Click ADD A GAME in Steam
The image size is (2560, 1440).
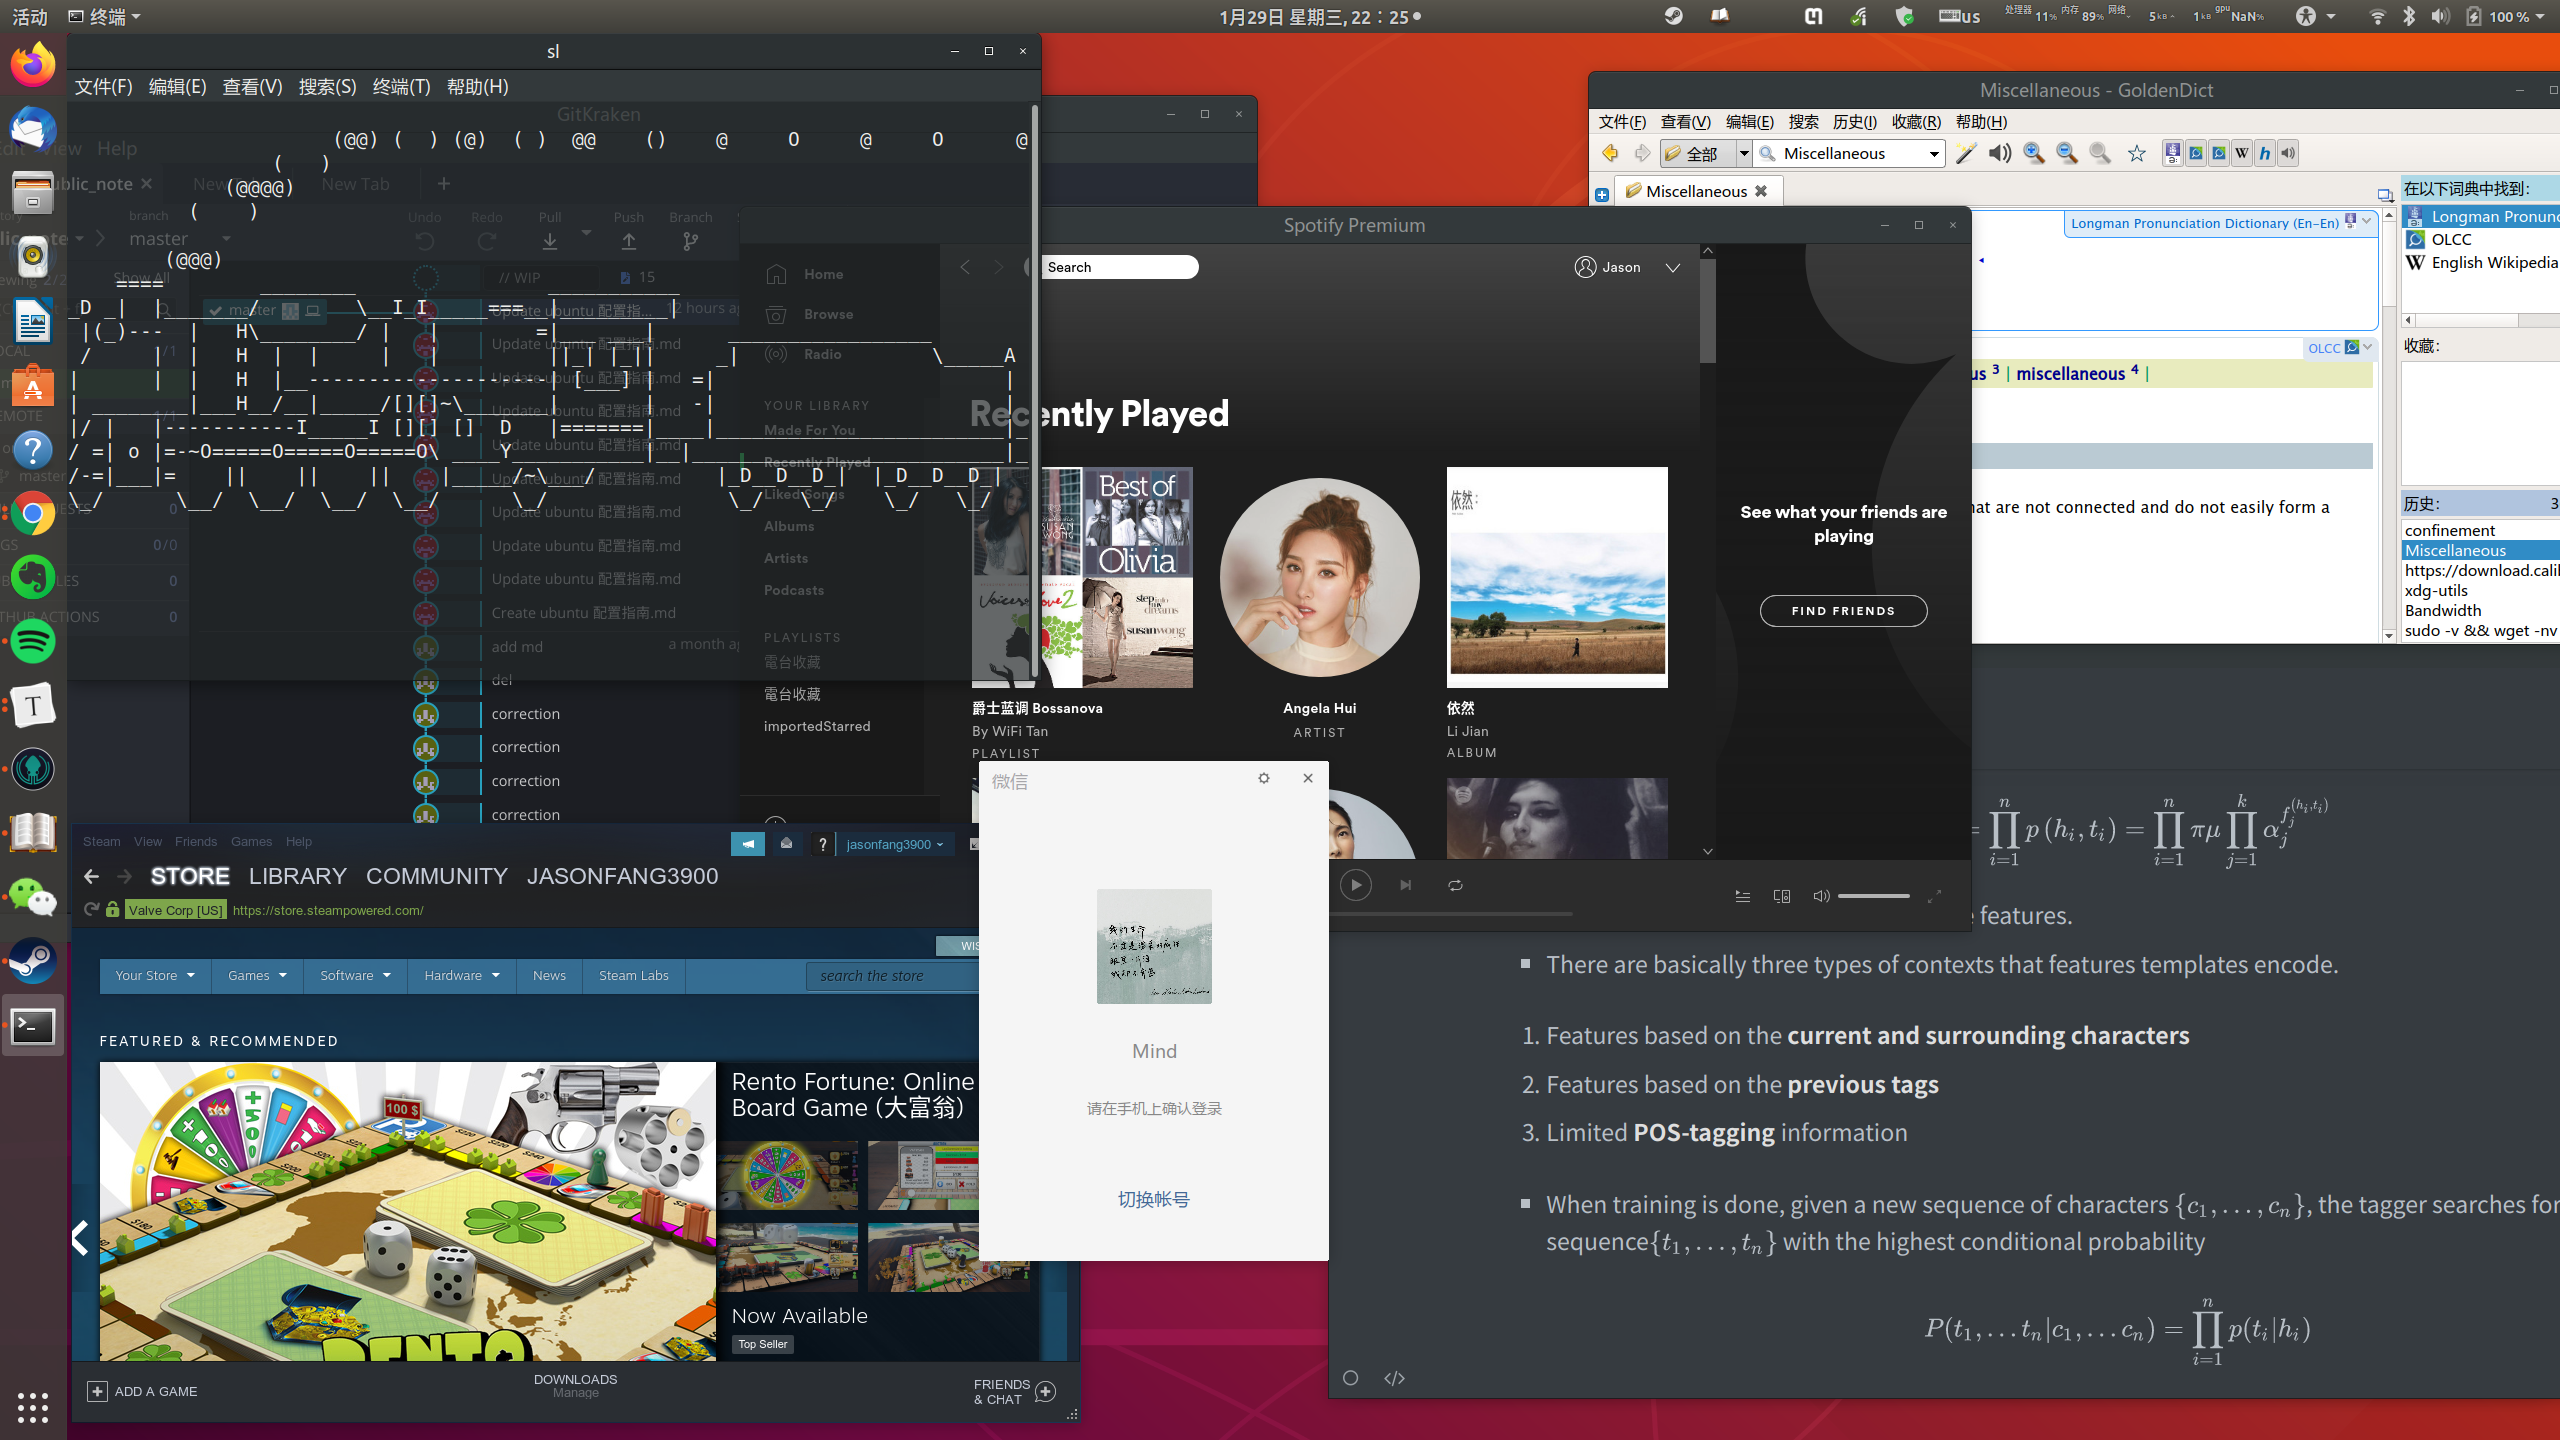(142, 1391)
